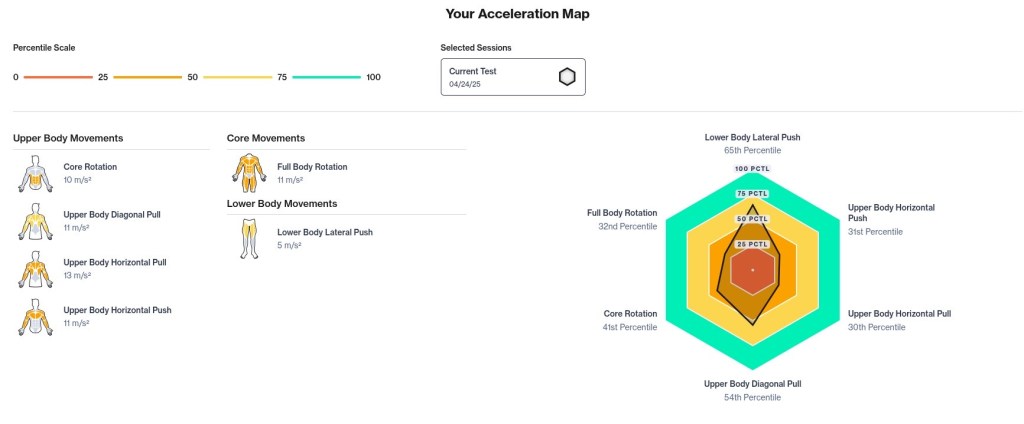The image size is (1024, 424).
Task: Click the hexagon icon in Current Test
Action: 567,77
